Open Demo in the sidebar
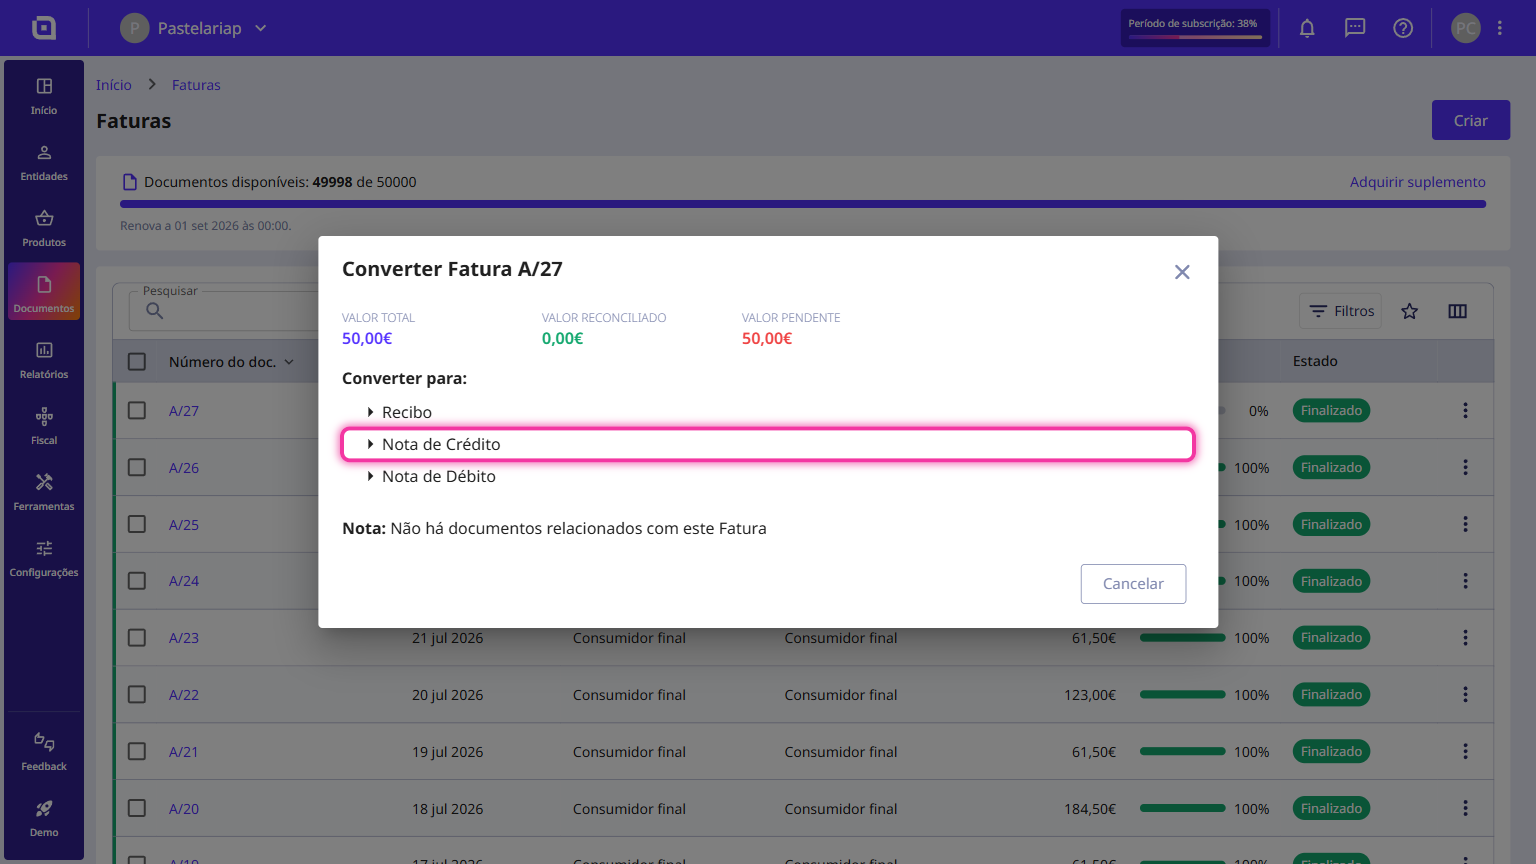The width and height of the screenshot is (1536, 864). point(44,819)
